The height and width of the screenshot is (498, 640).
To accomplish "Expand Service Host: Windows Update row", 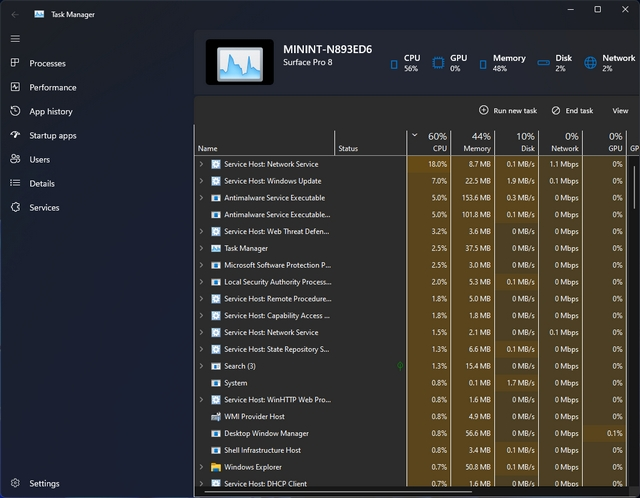I will tap(201, 181).
